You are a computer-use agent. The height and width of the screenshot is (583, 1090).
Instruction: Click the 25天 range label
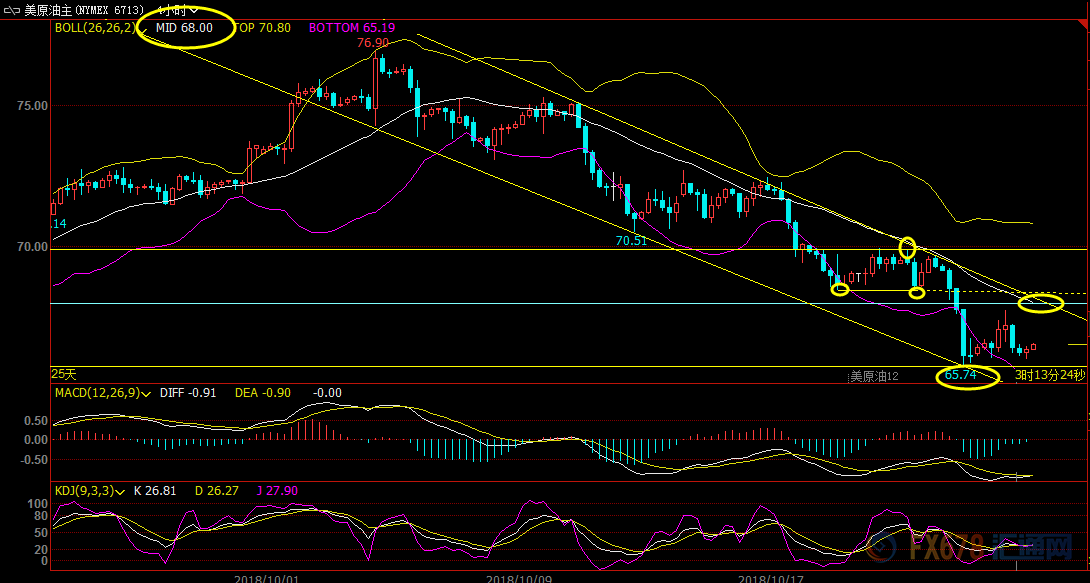(x=64, y=374)
